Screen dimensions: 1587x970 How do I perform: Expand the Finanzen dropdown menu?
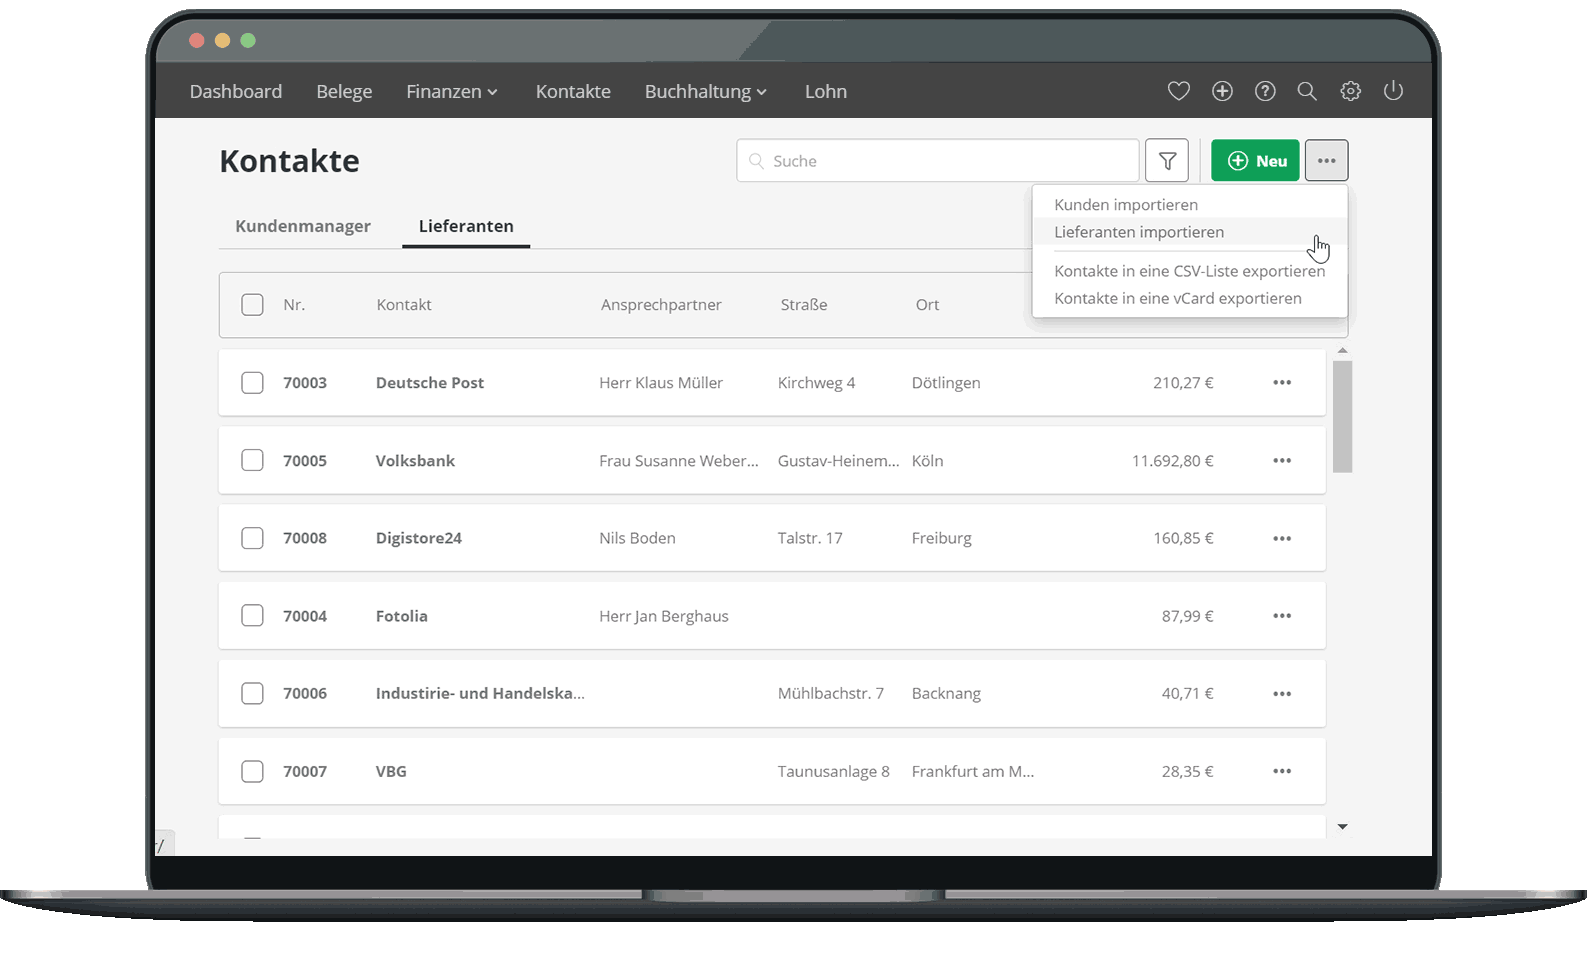click(452, 92)
